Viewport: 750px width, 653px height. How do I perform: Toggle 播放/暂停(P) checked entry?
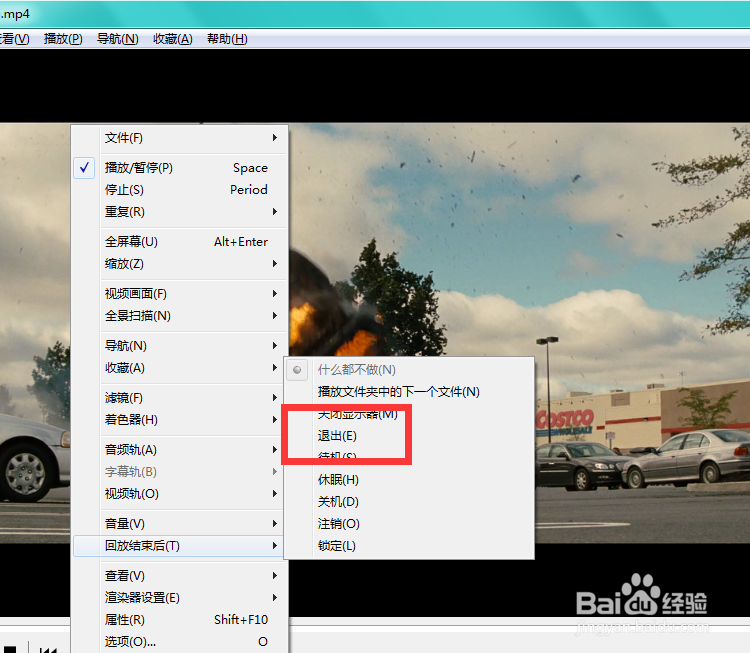click(x=180, y=168)
